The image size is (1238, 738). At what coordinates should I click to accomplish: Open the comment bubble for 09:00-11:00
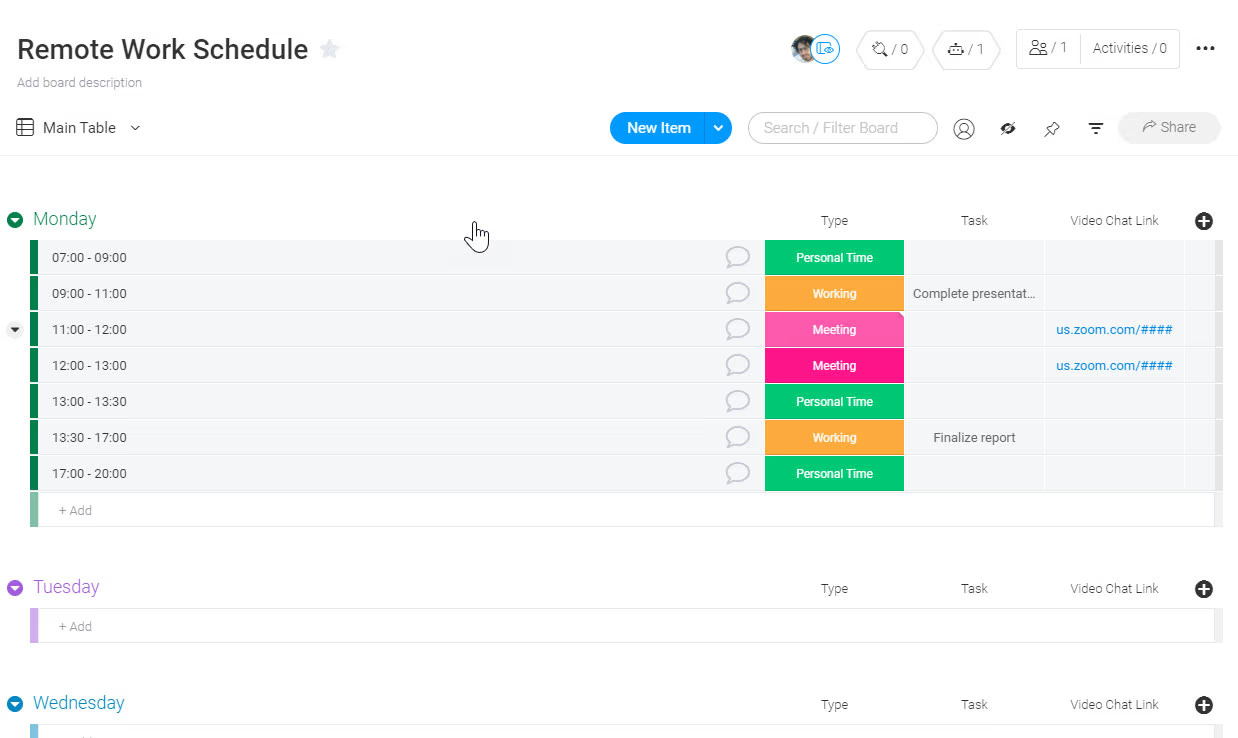click(x=737, y=293)
